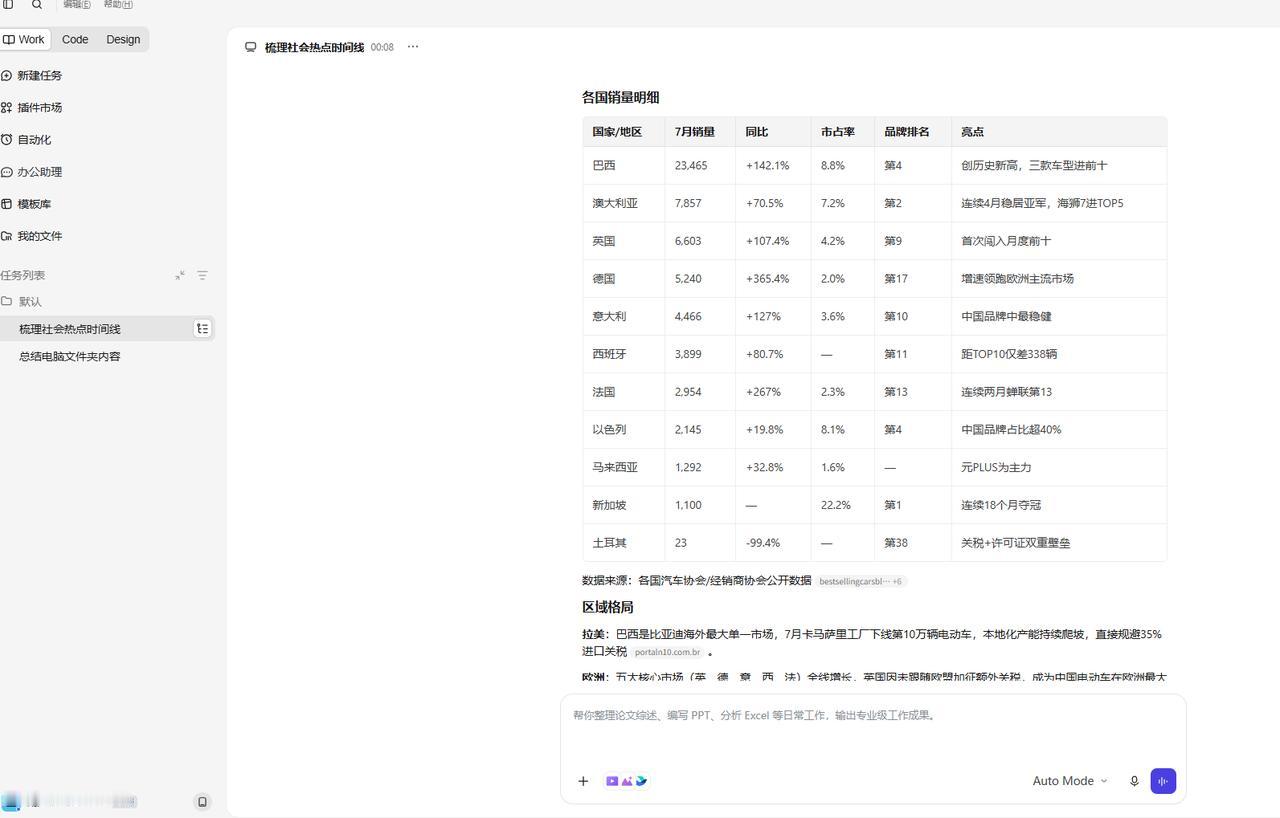Open the bestsellingcarsbl source citation
This screenshot has width=1280, height=818.
click(x=861, y=581)
